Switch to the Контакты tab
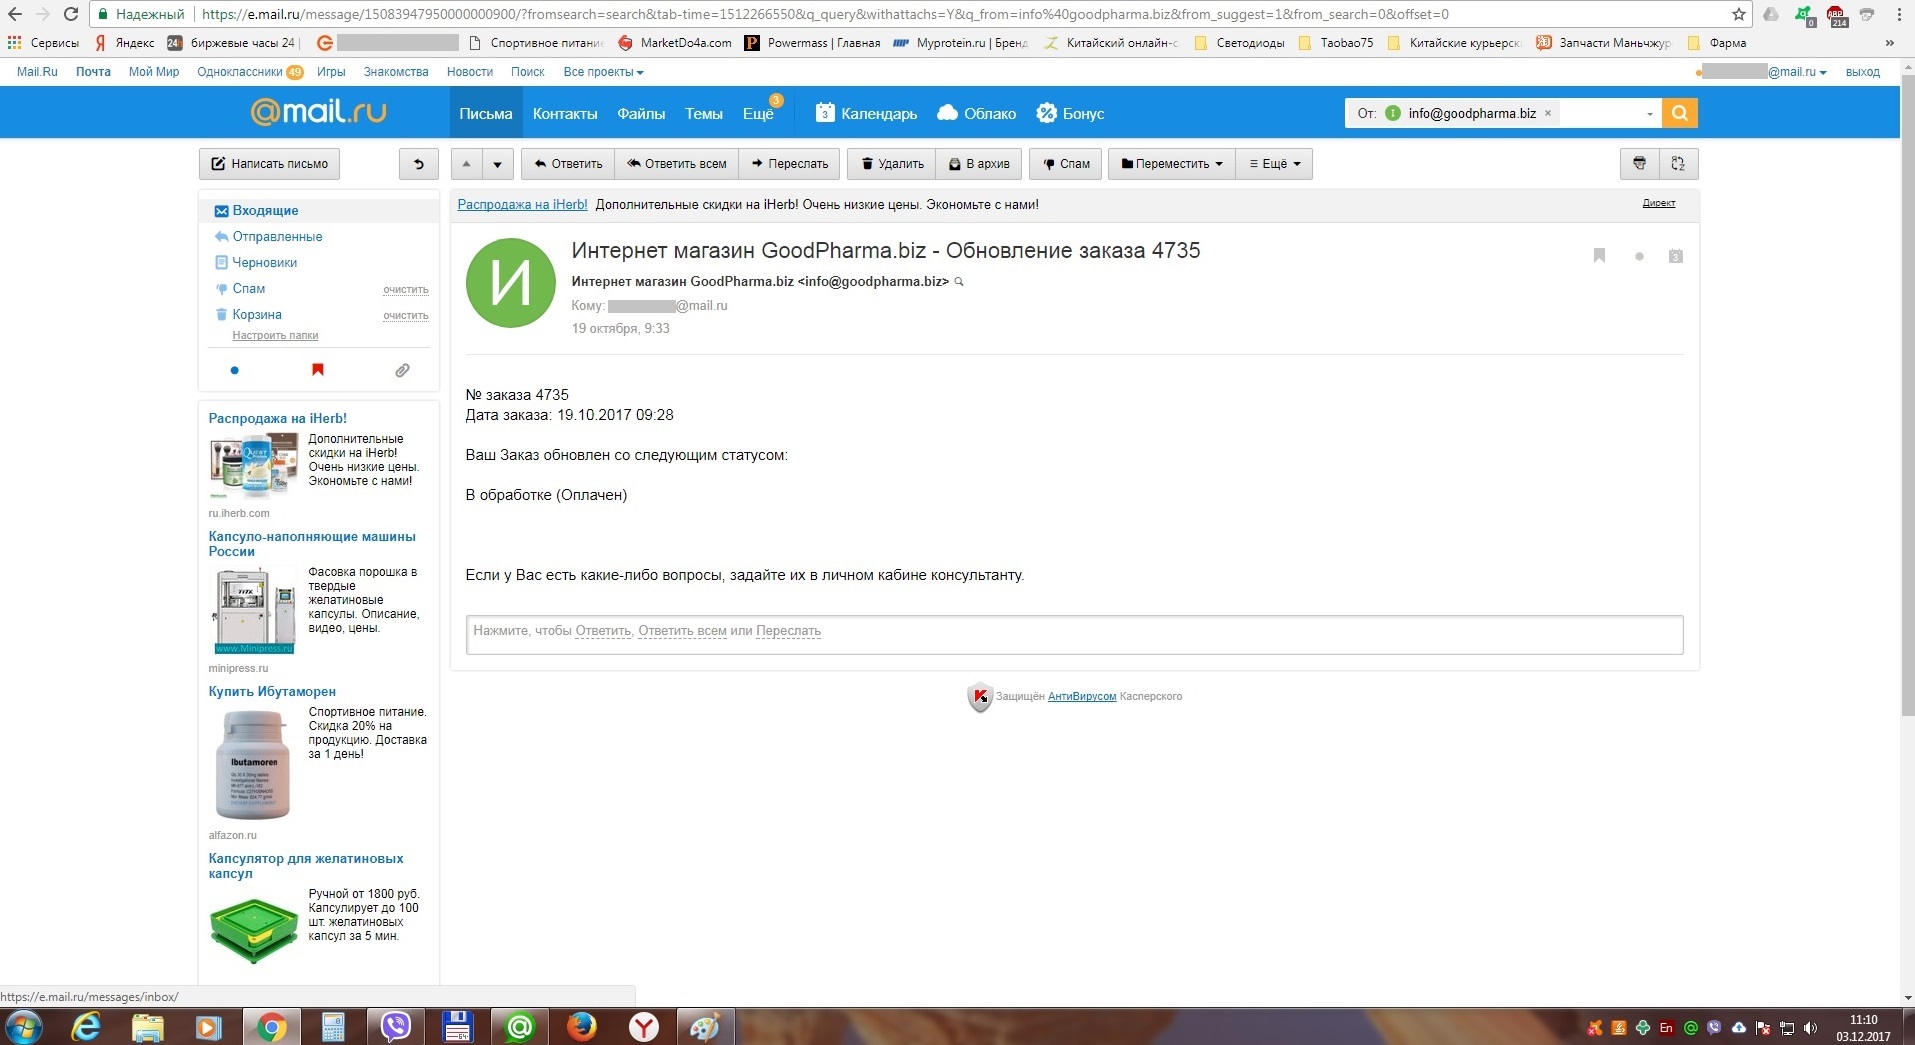The width and height of the screenshot is (1915, 1045). pyautogui.click(x=564, y=114)
